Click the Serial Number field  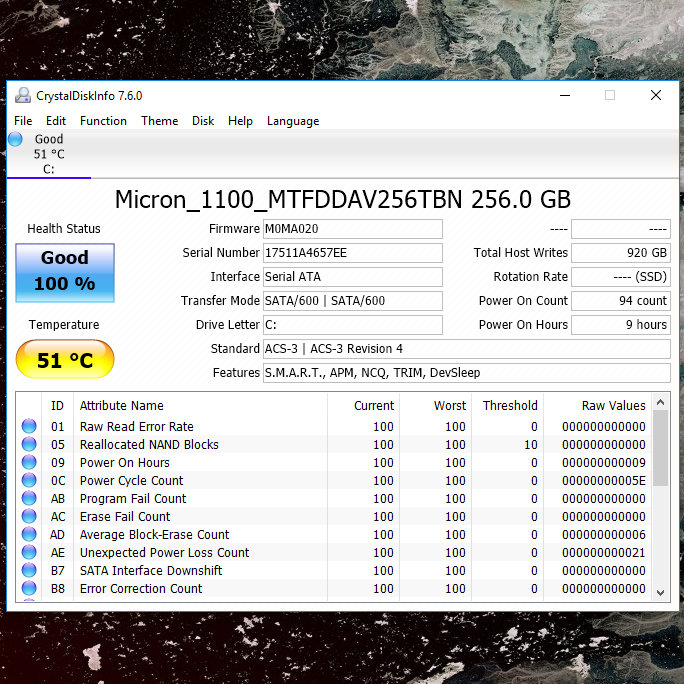352,253
